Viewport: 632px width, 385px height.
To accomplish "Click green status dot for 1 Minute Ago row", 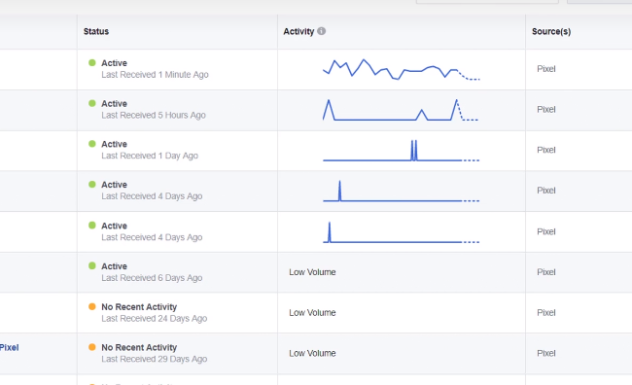I will (92, 63).
